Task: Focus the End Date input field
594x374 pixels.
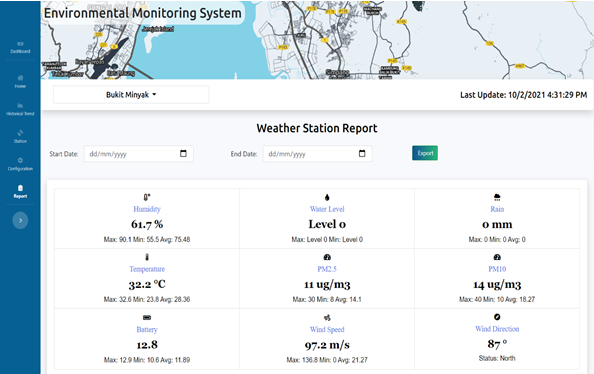Action: point(317,153)
